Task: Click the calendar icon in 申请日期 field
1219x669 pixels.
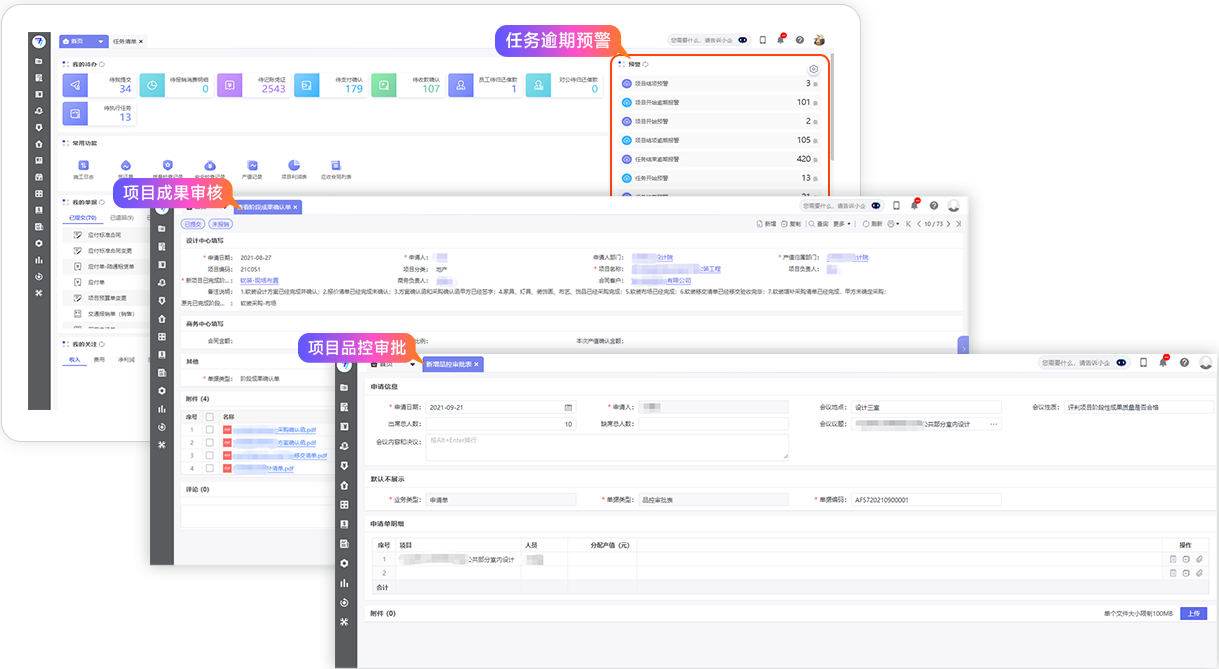Action: point(569,408)
